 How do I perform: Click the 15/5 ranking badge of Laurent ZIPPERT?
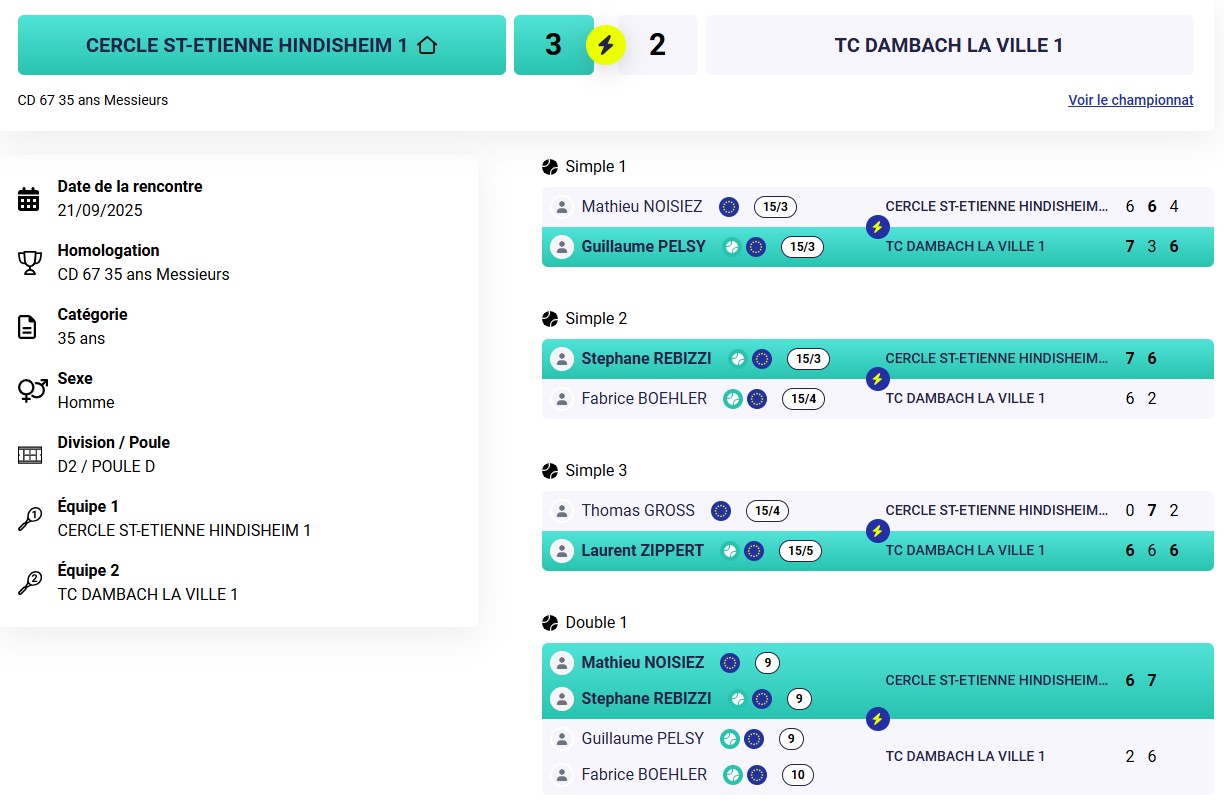tap(801, 551)
